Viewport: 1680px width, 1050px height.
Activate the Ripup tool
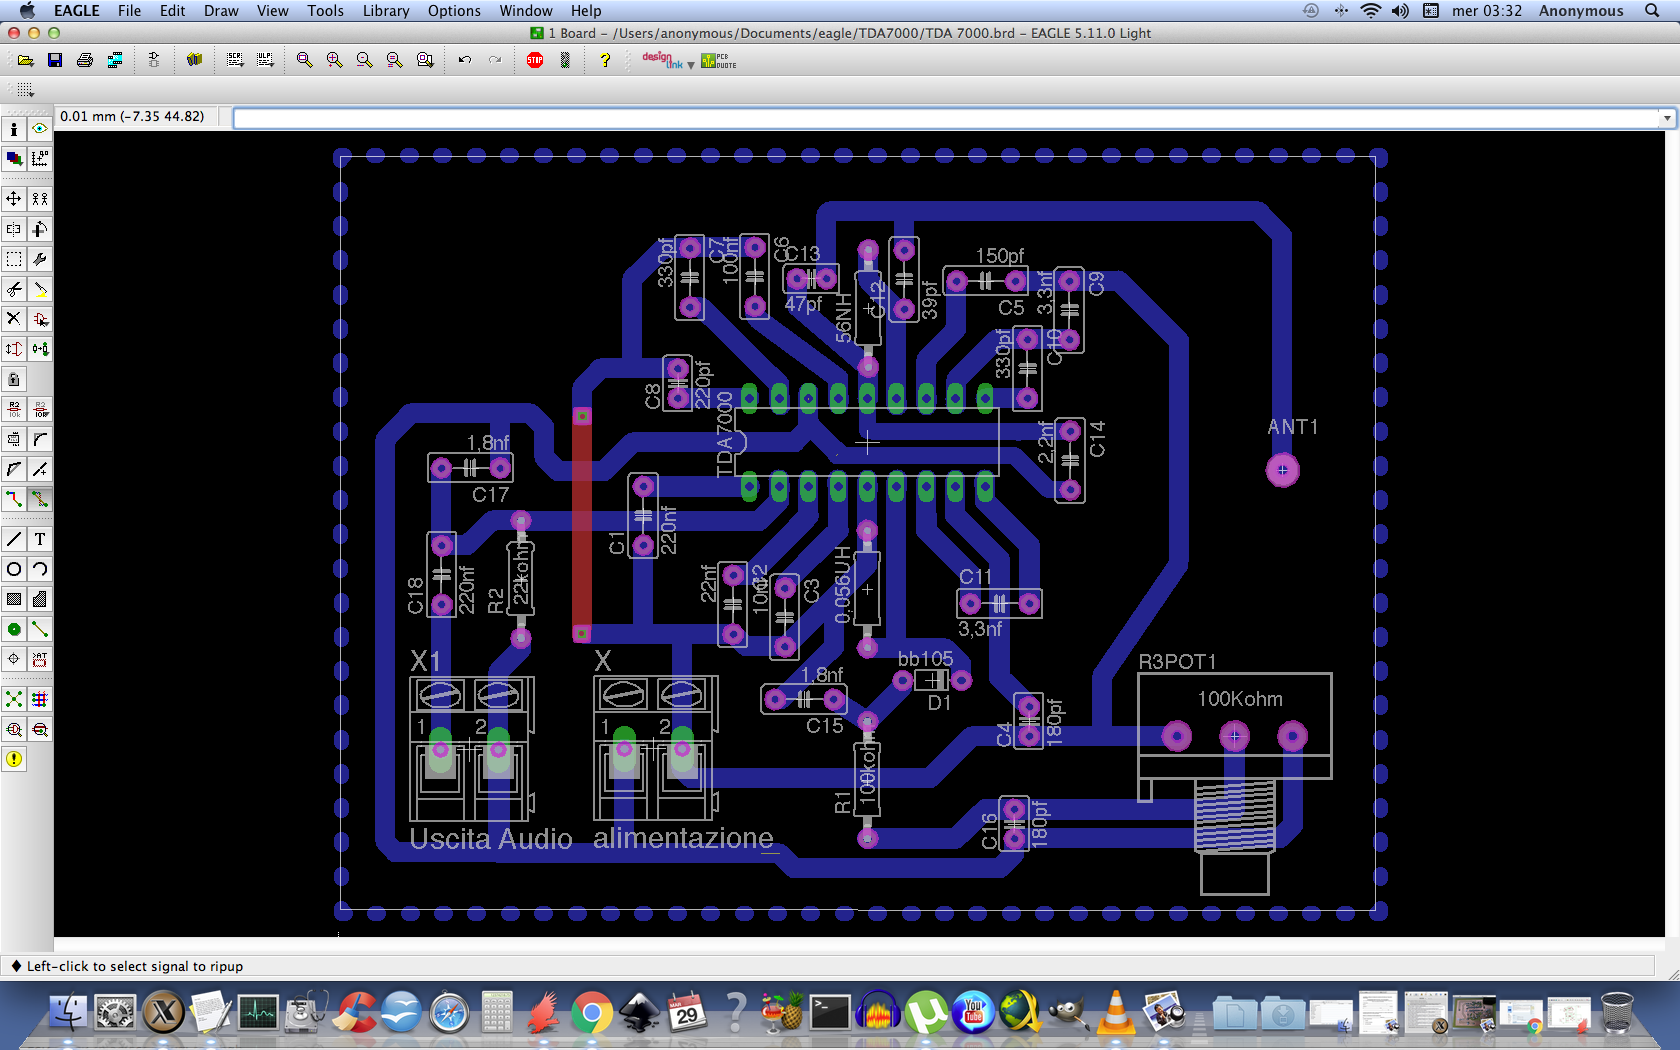(x=40, y=499)
